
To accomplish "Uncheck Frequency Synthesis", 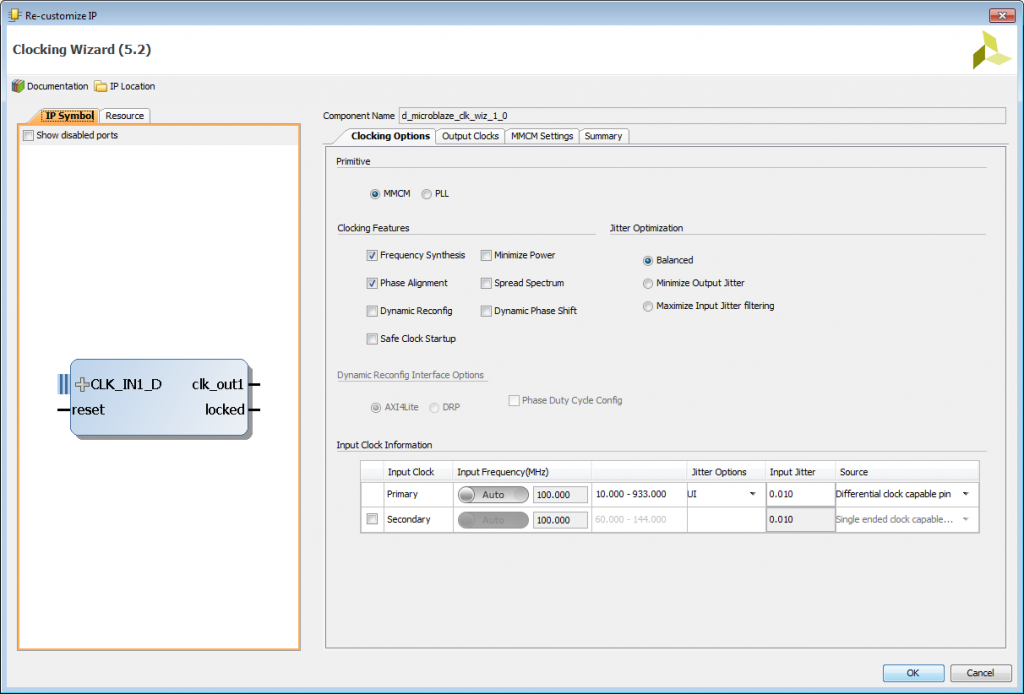I will tap(373, 255).
